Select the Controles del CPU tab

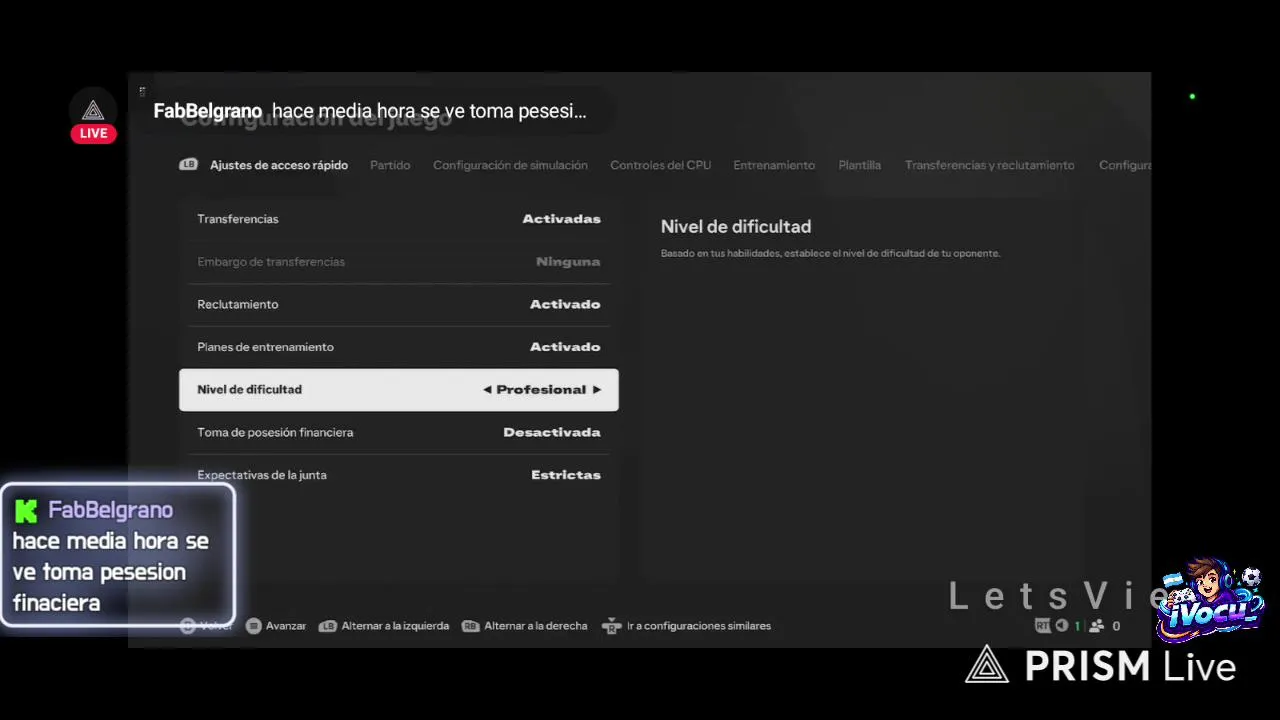click(660, 165)
